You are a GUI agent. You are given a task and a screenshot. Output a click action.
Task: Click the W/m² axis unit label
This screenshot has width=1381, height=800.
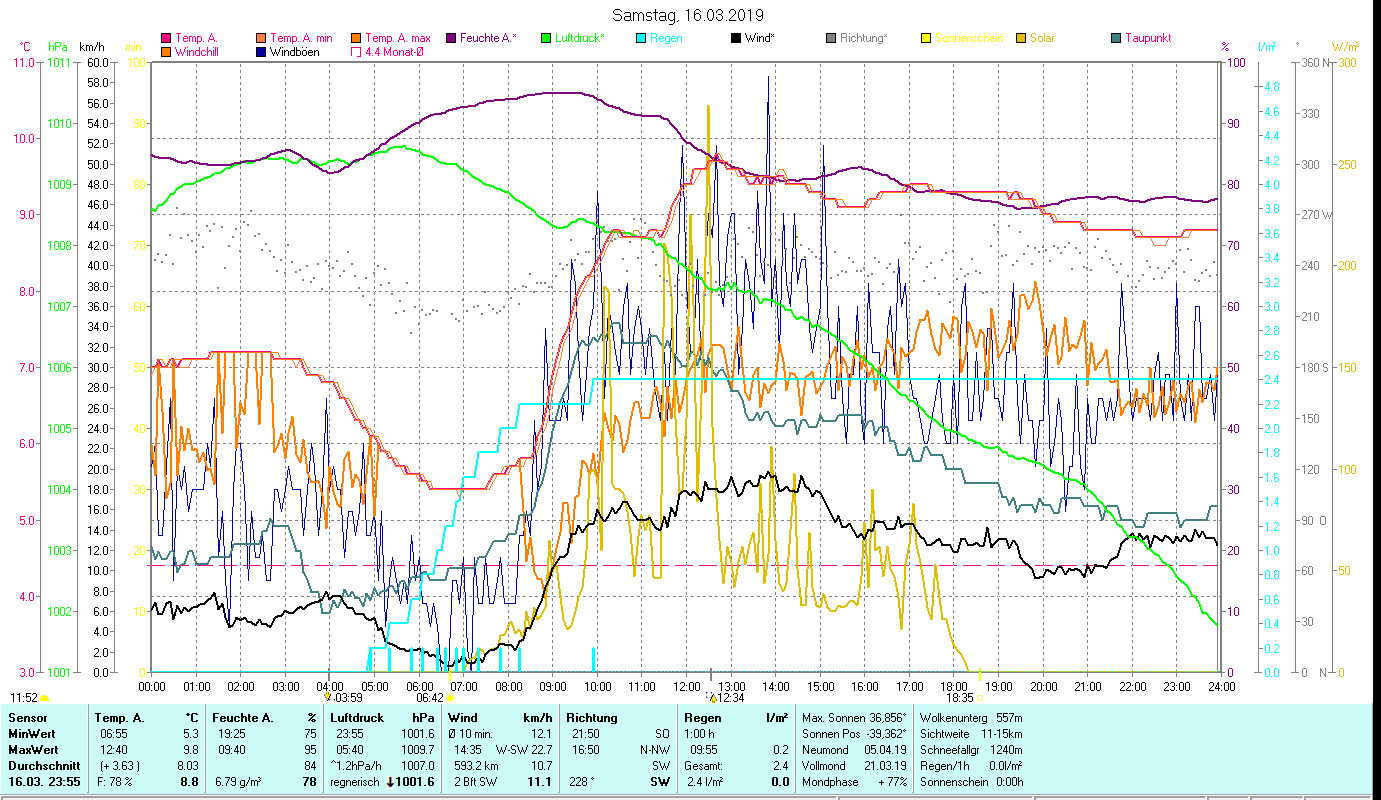(1345, 47)
